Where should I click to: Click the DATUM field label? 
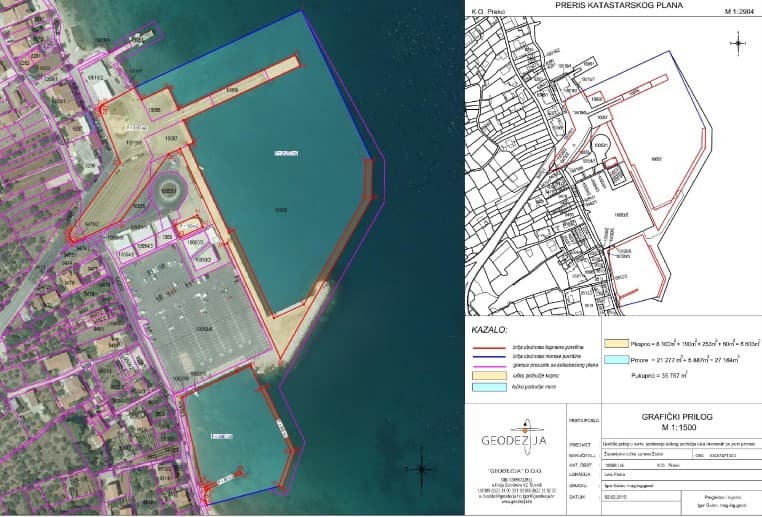pyautogui.click(x=577, y=498)
